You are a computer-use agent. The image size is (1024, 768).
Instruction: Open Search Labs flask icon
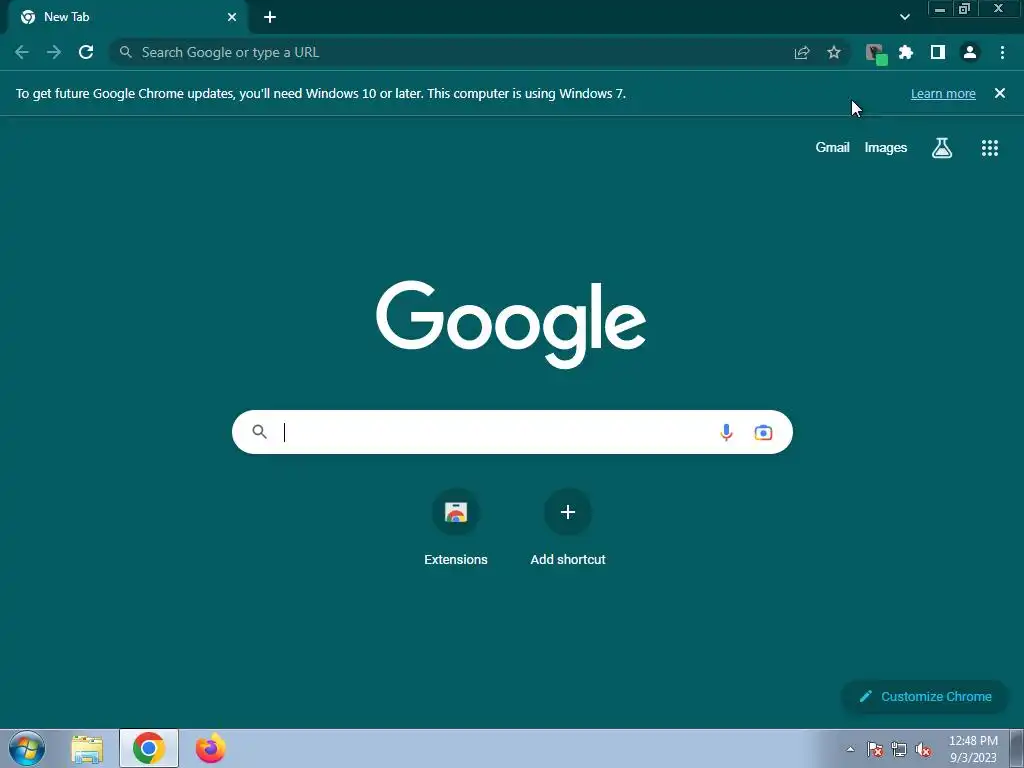(x=942, y=148)
